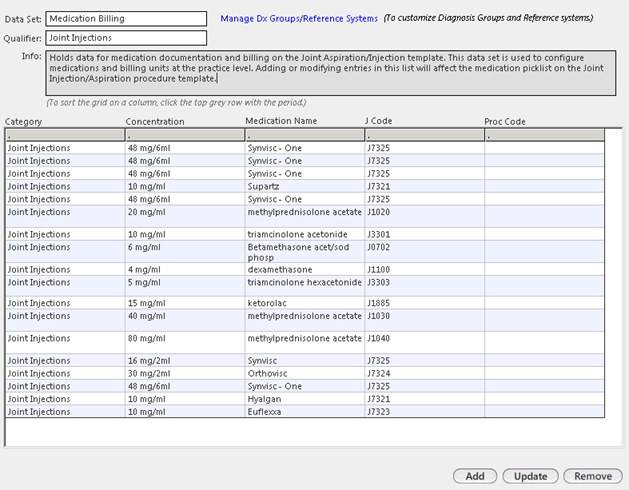Select J7321 code in Supartz row

coord(424,186)
